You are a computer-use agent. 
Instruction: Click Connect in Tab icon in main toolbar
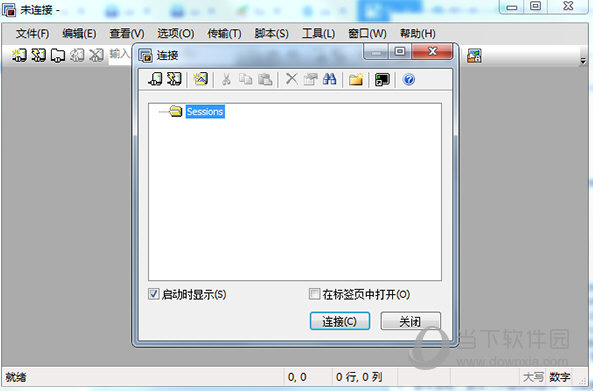tap(58, 55)
